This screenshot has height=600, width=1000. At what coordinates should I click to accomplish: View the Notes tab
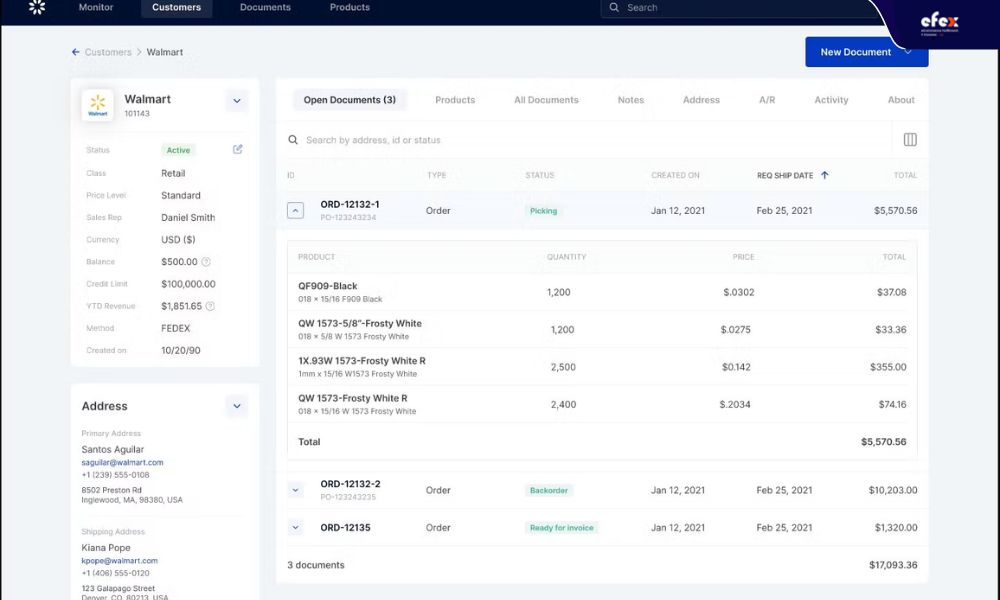click(631, 100)
